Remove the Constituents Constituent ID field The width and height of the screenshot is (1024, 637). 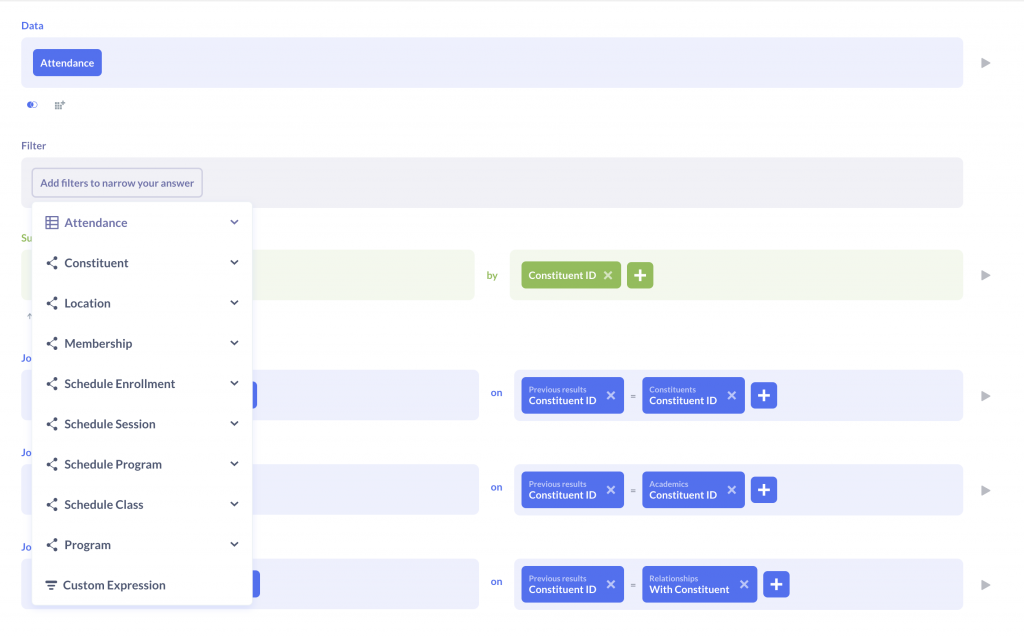731,395
